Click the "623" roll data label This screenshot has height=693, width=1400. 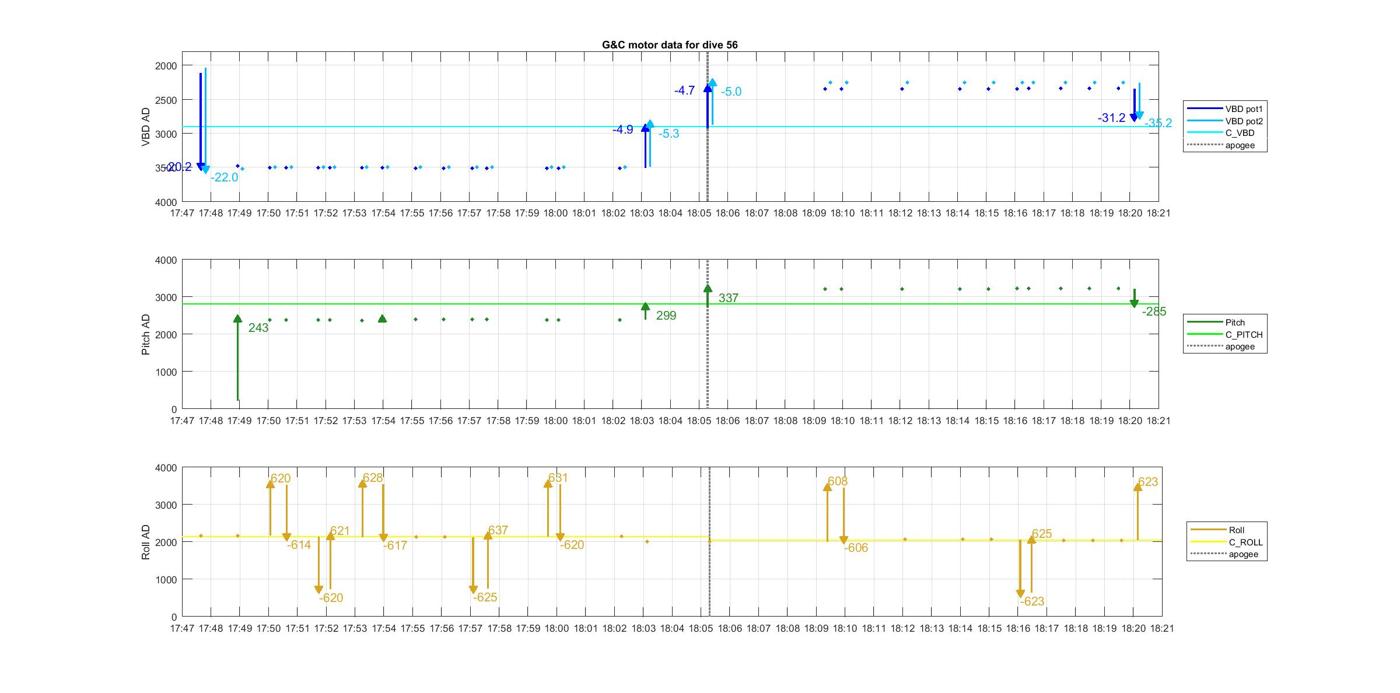click(1148, 482)
